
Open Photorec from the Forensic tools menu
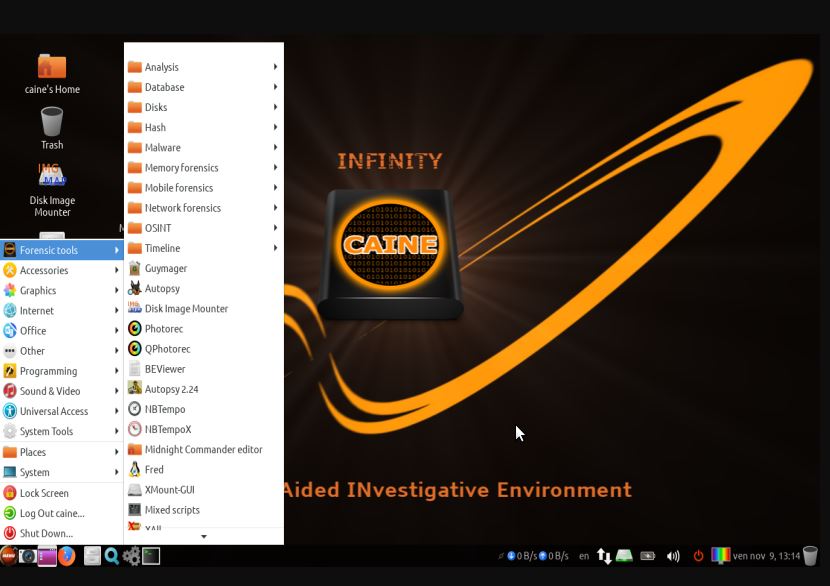pyautogui.click(x=204, y=329)
